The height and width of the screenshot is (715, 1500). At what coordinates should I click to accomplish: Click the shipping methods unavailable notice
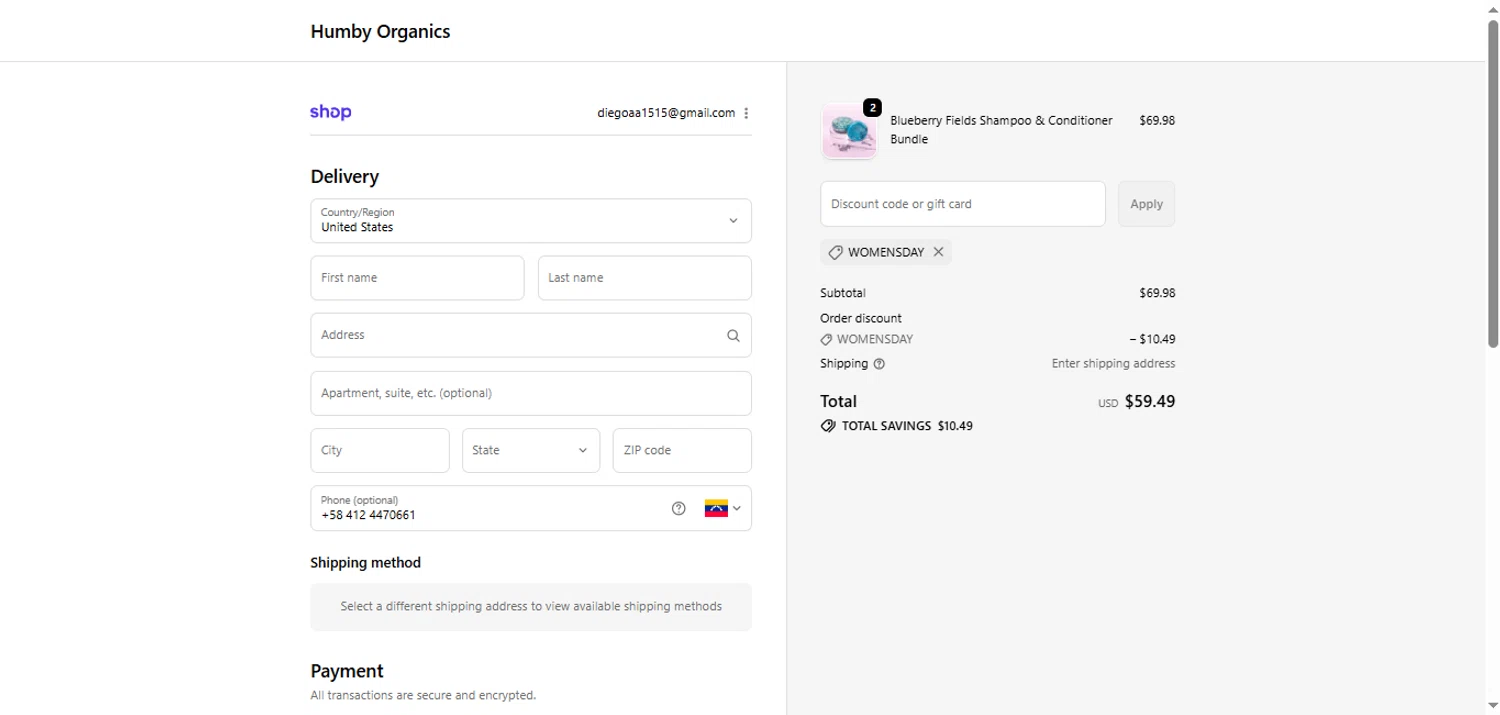click(x=531, y=607)
